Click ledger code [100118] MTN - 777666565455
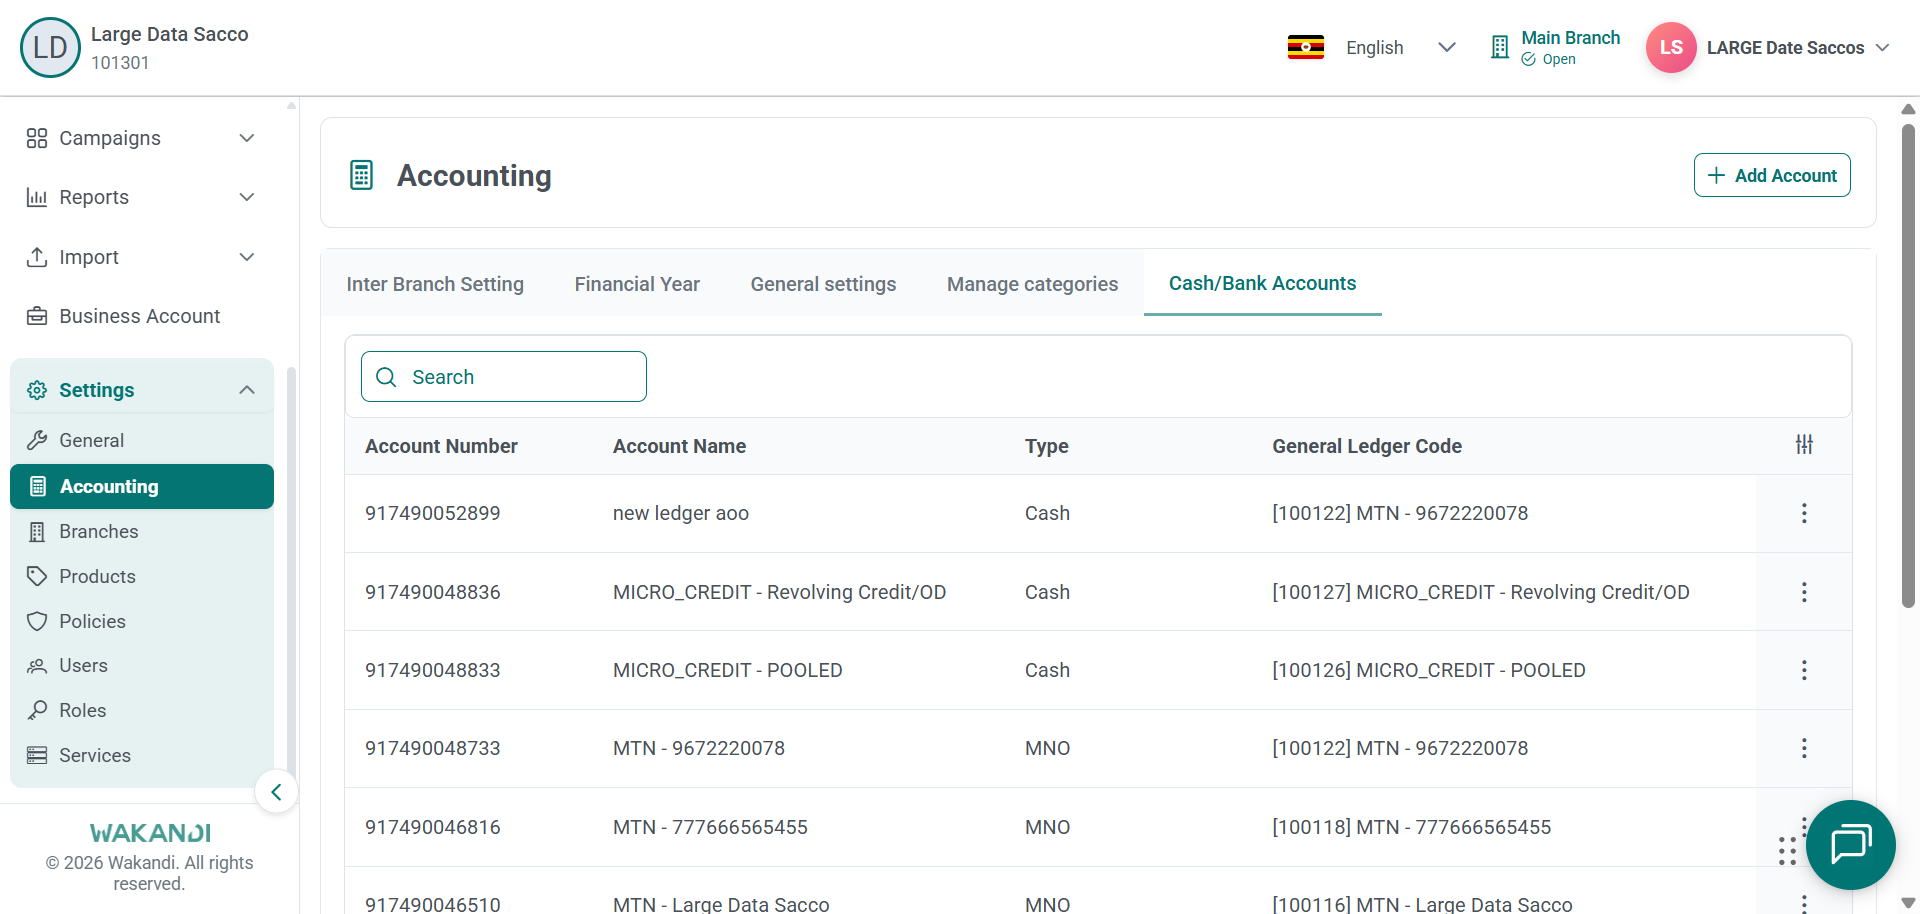The height and width of the screenshot is (914, 1920). click(1411, 827)
